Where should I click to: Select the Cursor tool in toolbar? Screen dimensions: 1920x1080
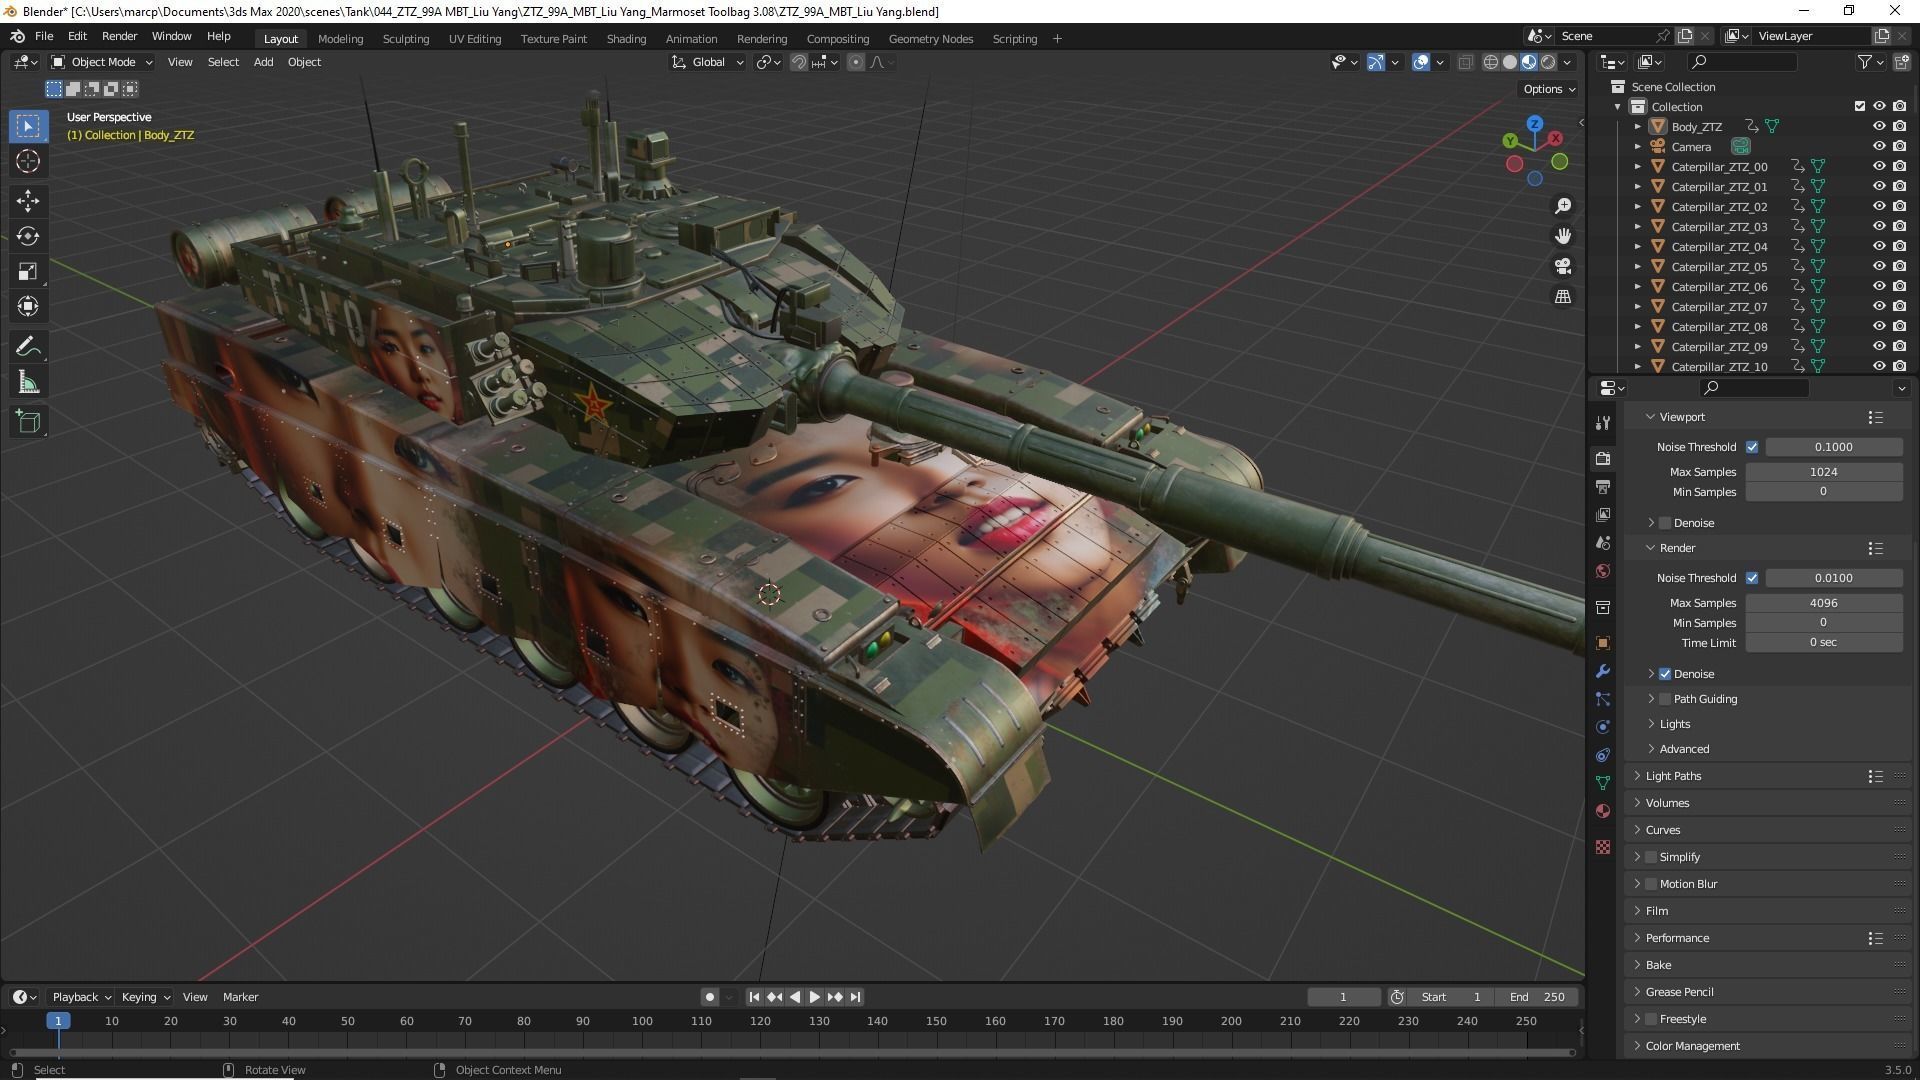[x=28, y=161]
